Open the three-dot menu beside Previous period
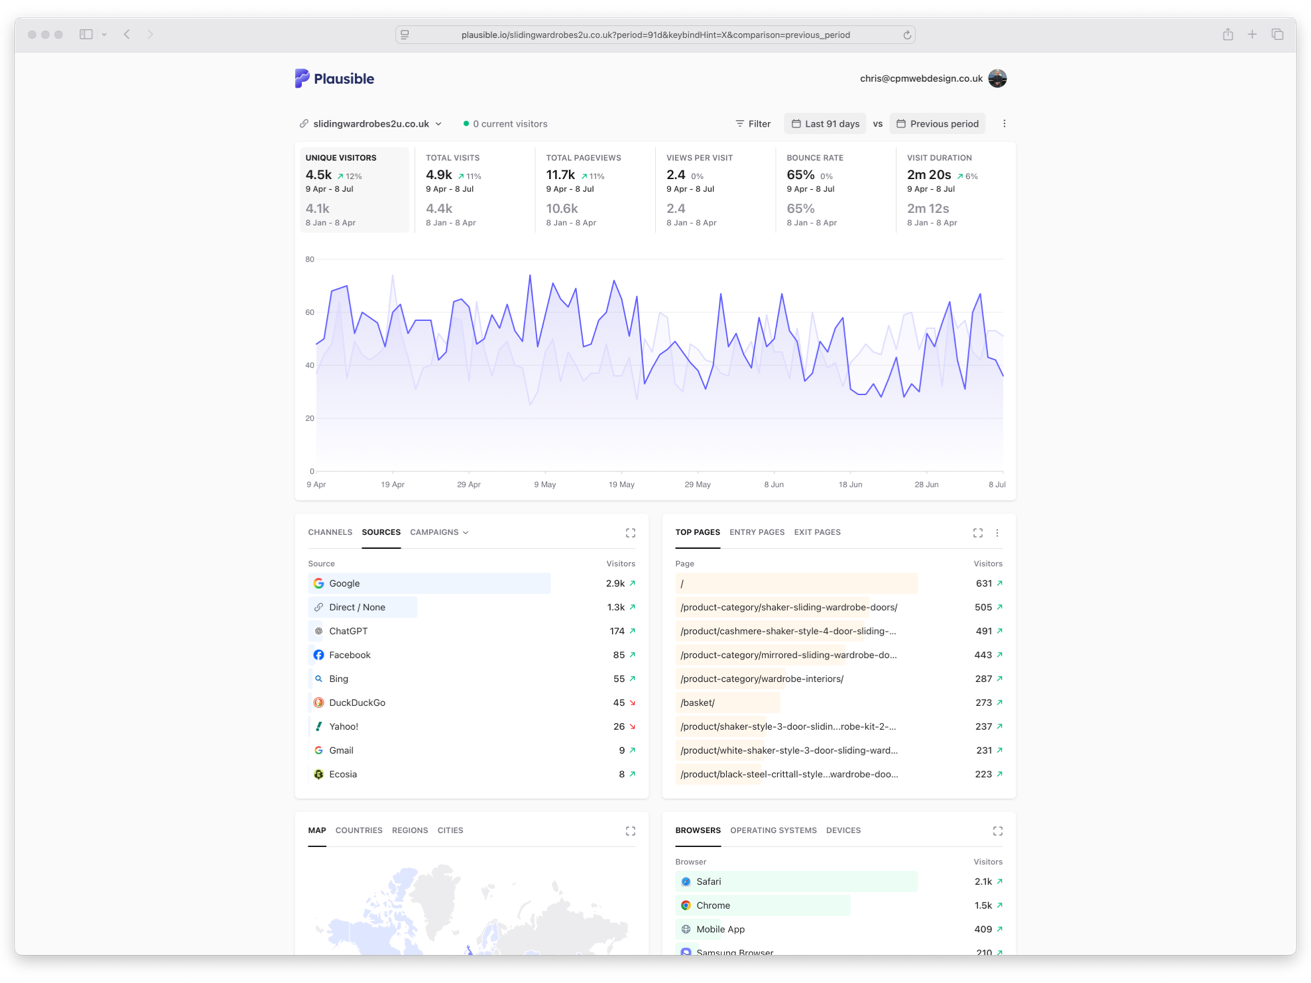Image resolution: width=1311 pixels, height=983 pixels. [1004, 124]
